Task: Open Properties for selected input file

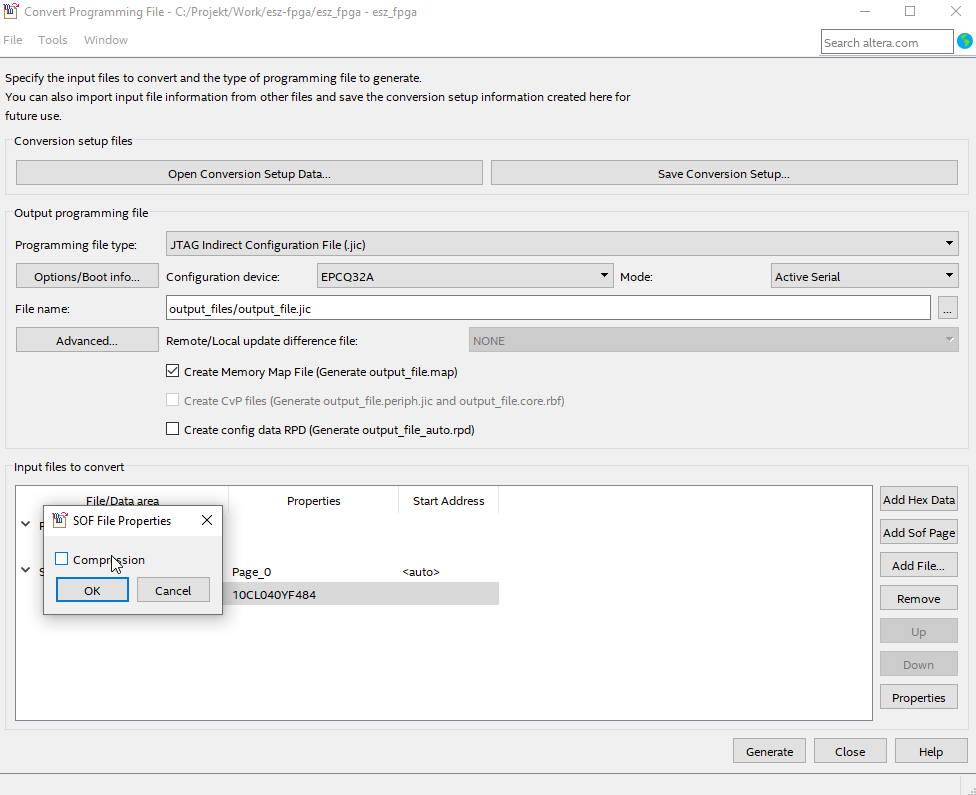Action: point(919,698)
